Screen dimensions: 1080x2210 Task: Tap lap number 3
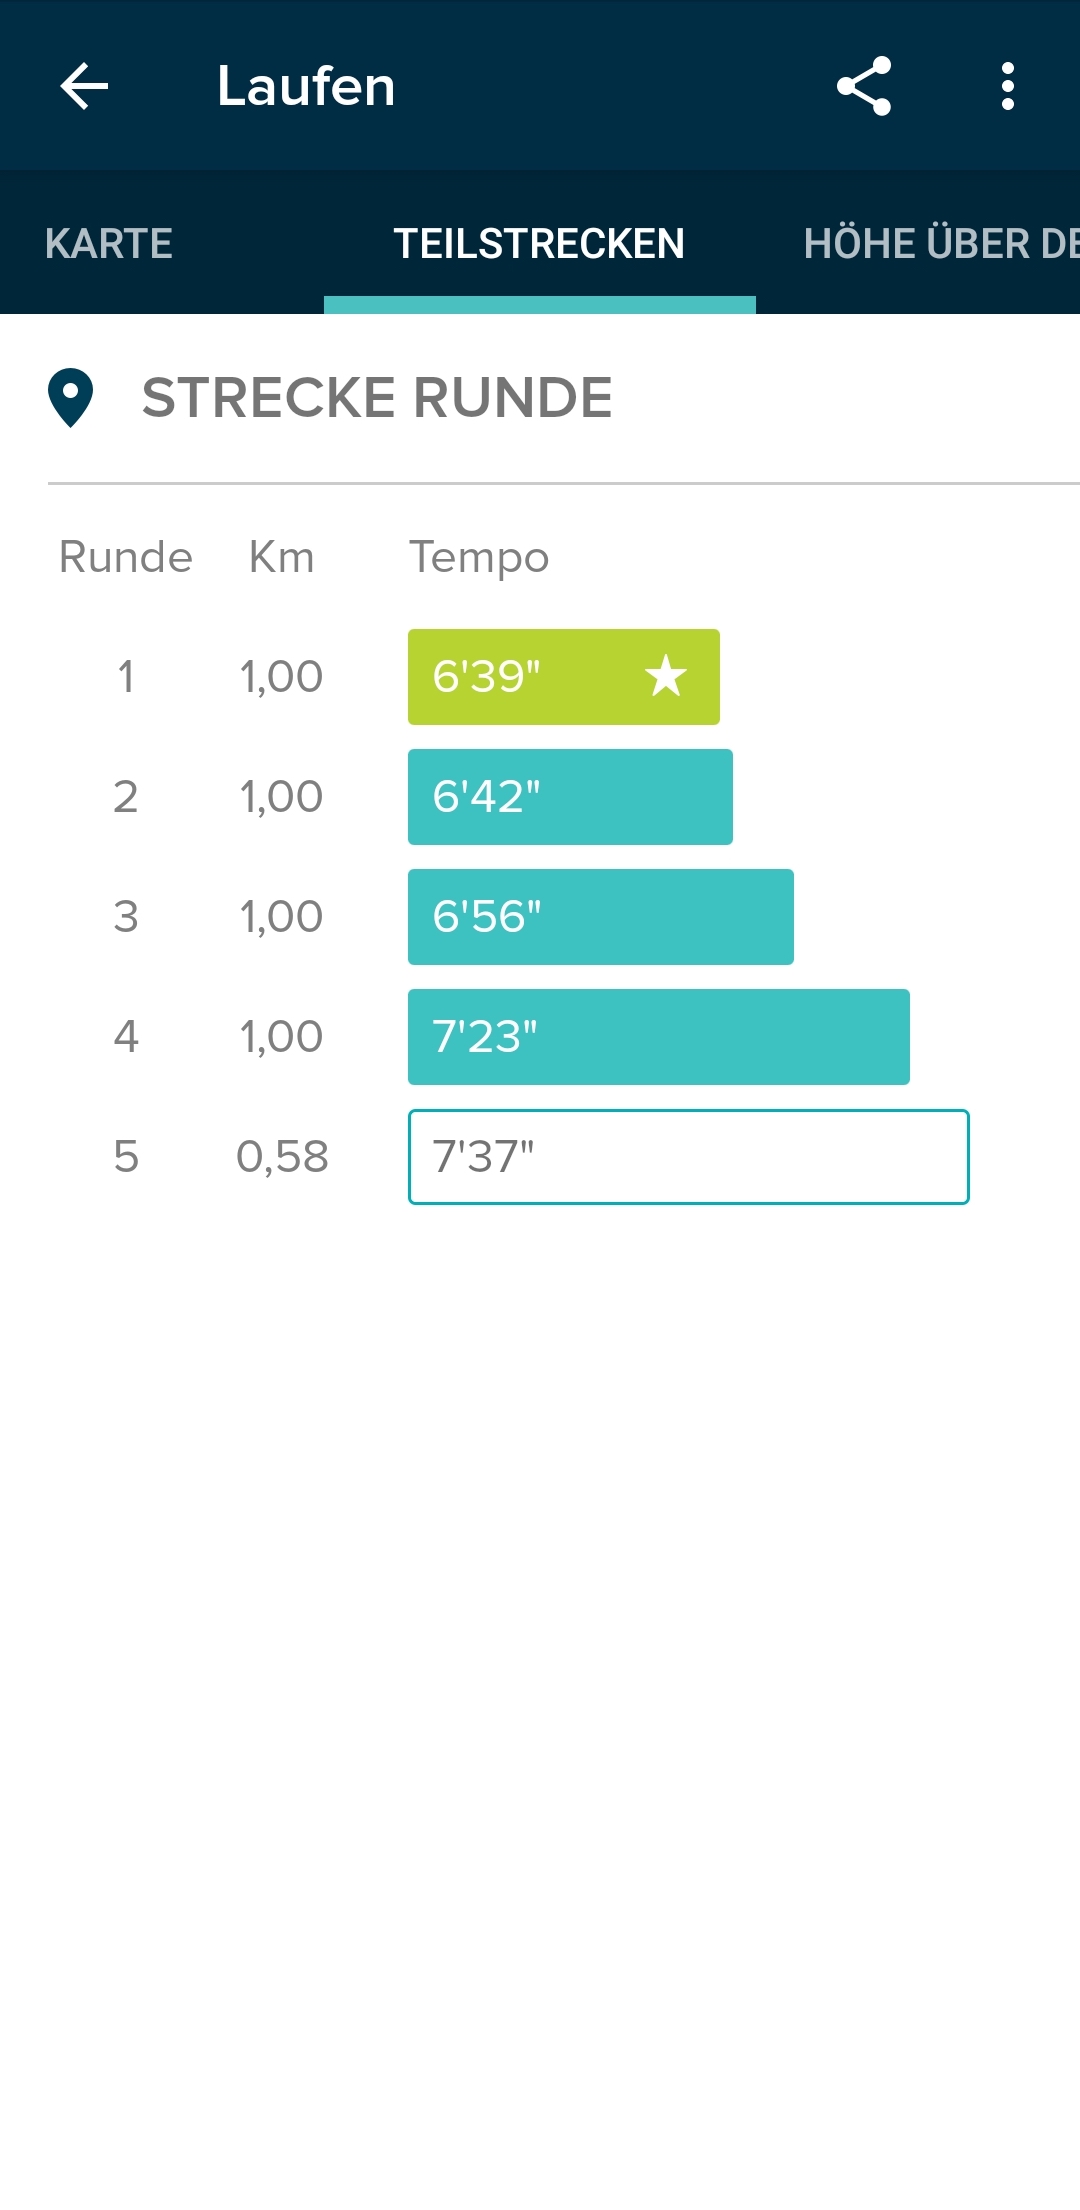tap(126, 917)
